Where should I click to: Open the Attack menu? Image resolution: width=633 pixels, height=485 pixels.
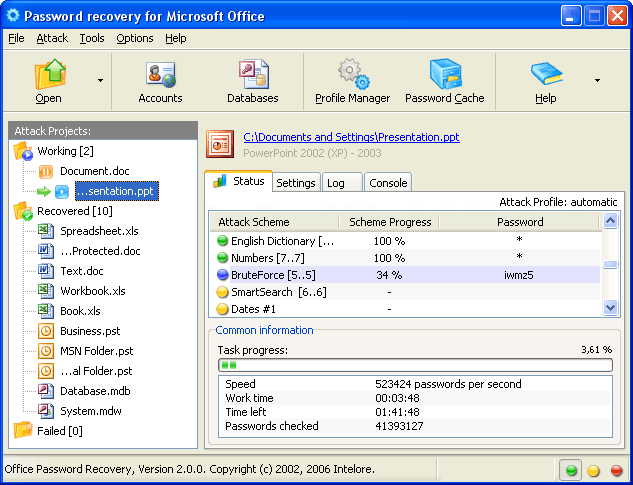(x=52, y=38)
